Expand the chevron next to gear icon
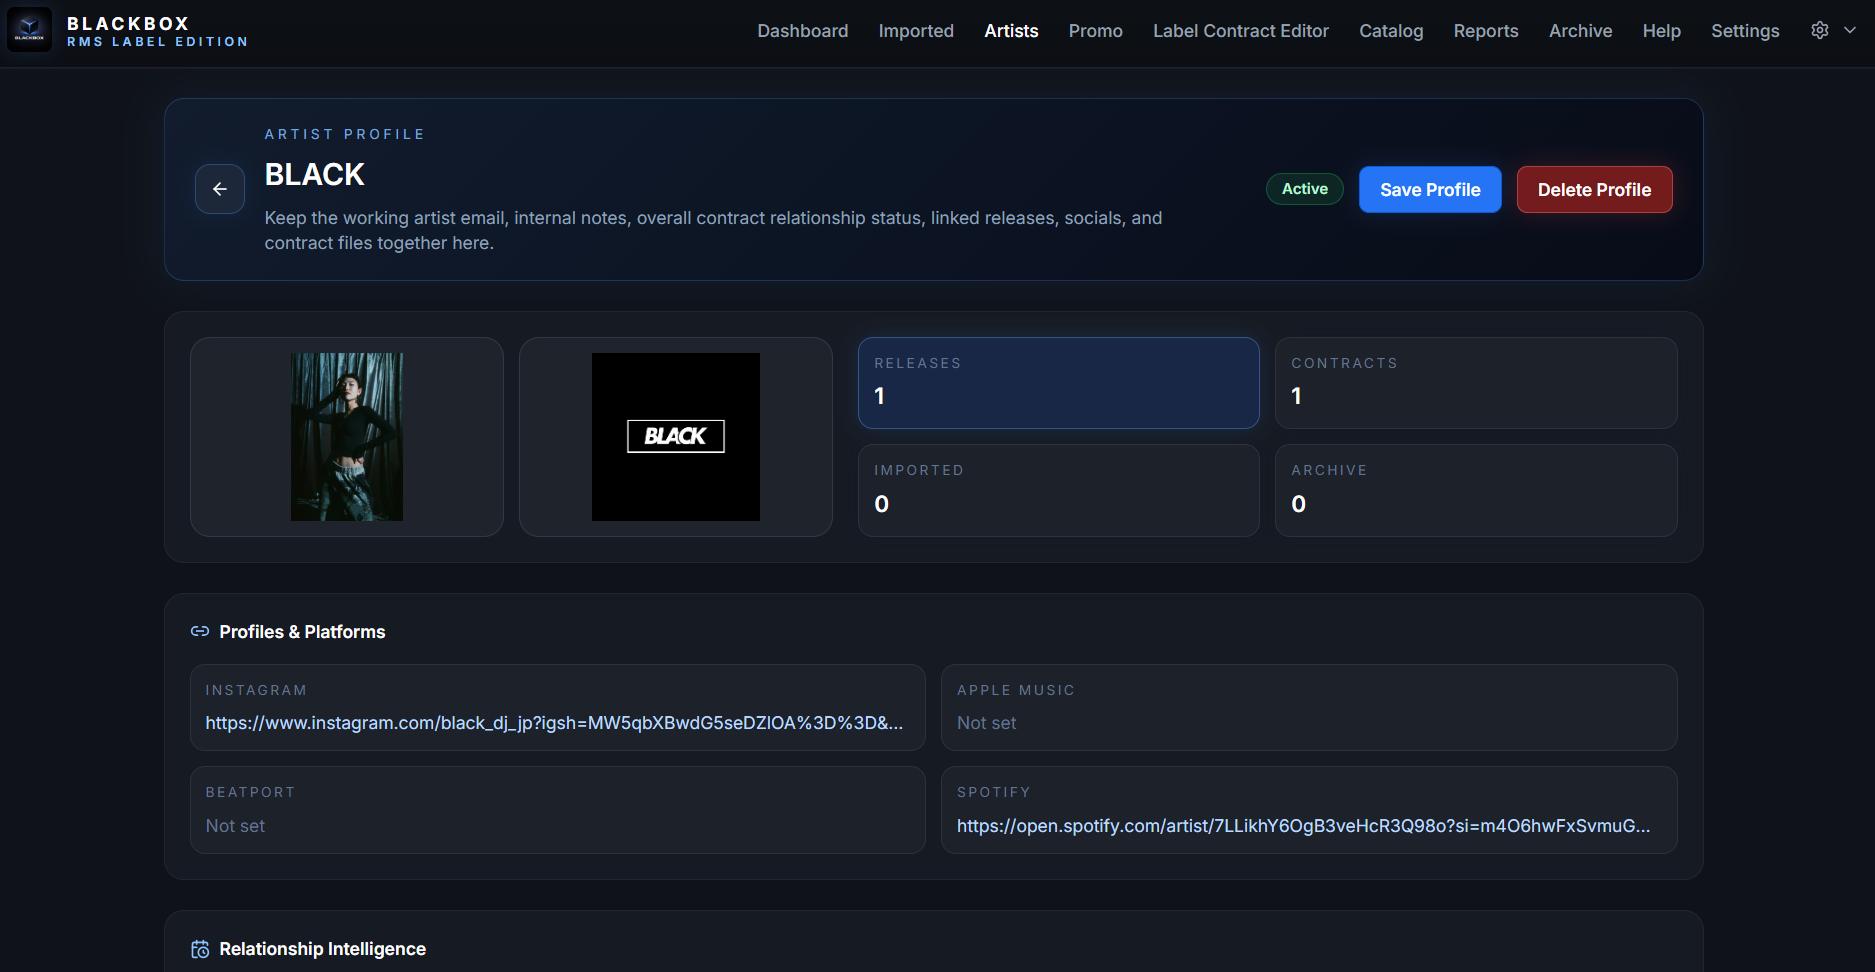This screenshot has height=972, width=1875. pyautogui.click(x=1850, y=30)
